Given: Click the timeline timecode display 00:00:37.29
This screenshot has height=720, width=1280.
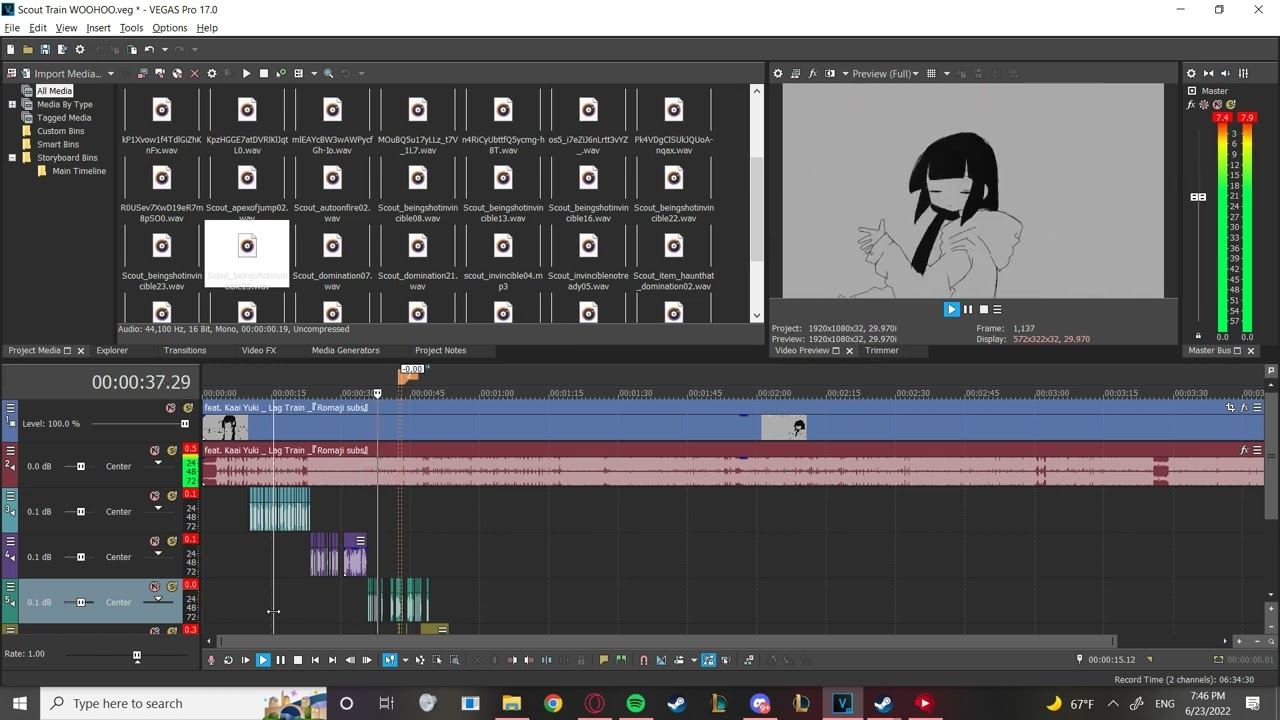Looking at the screenshot, I should point(141,382).
